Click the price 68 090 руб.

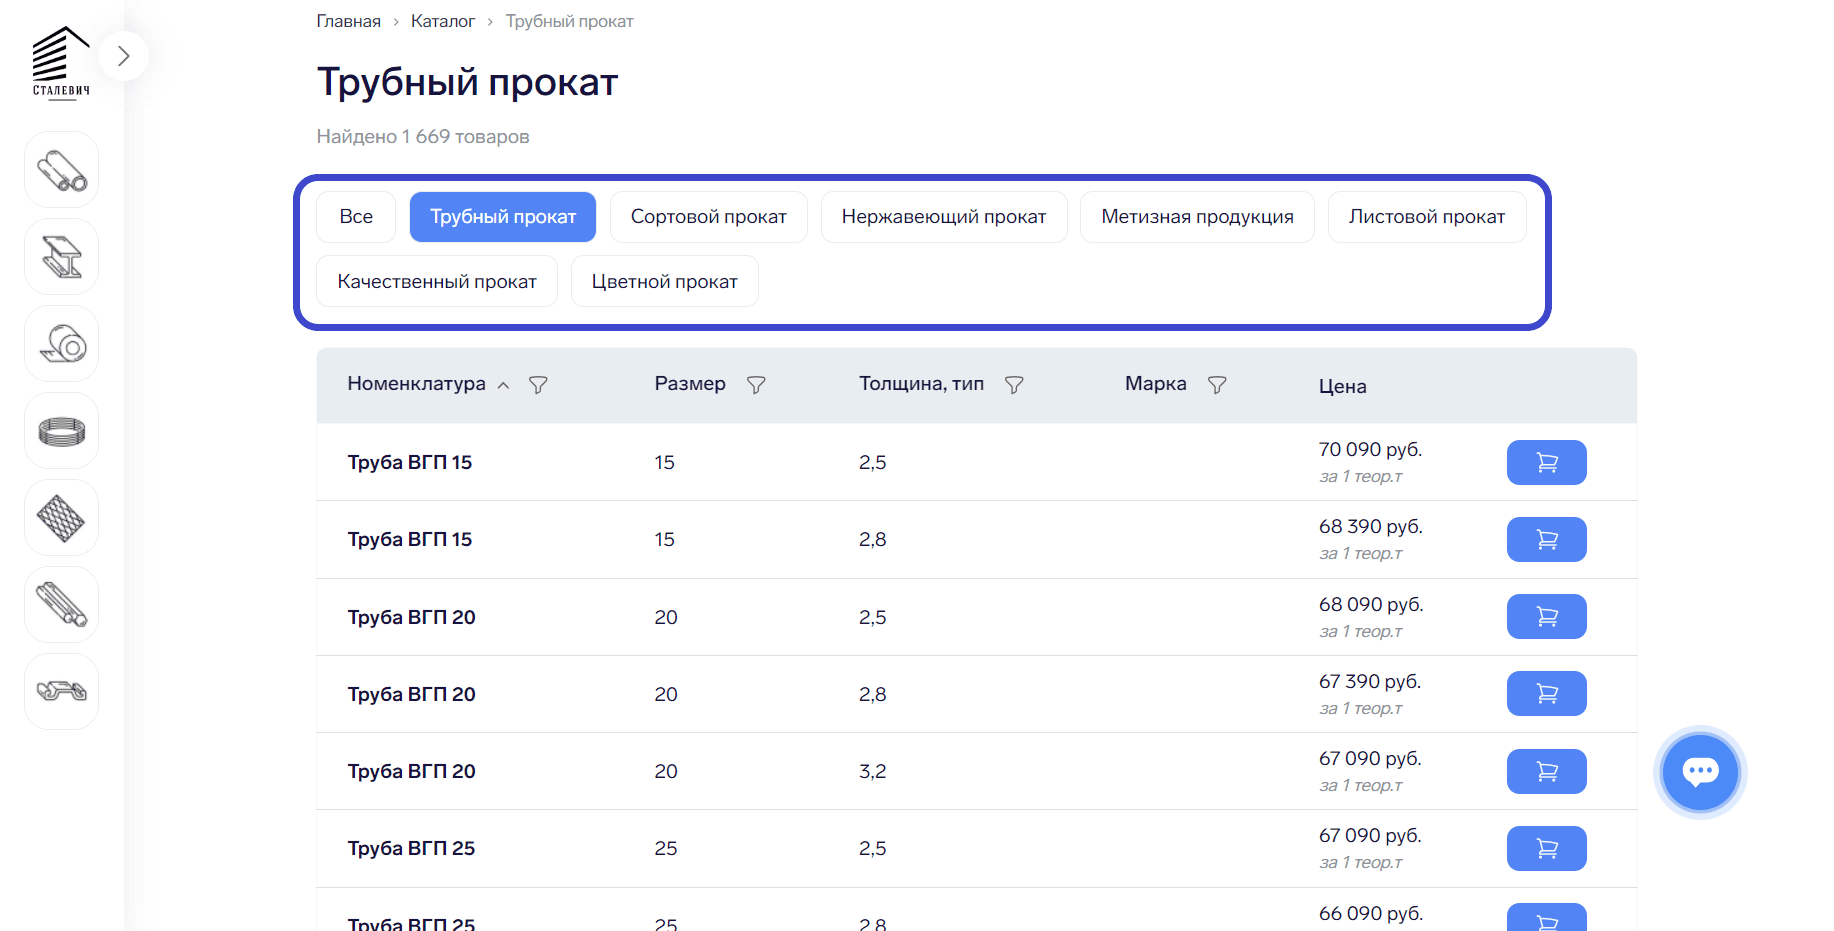pyautogui.click(x=1371, y=604)
